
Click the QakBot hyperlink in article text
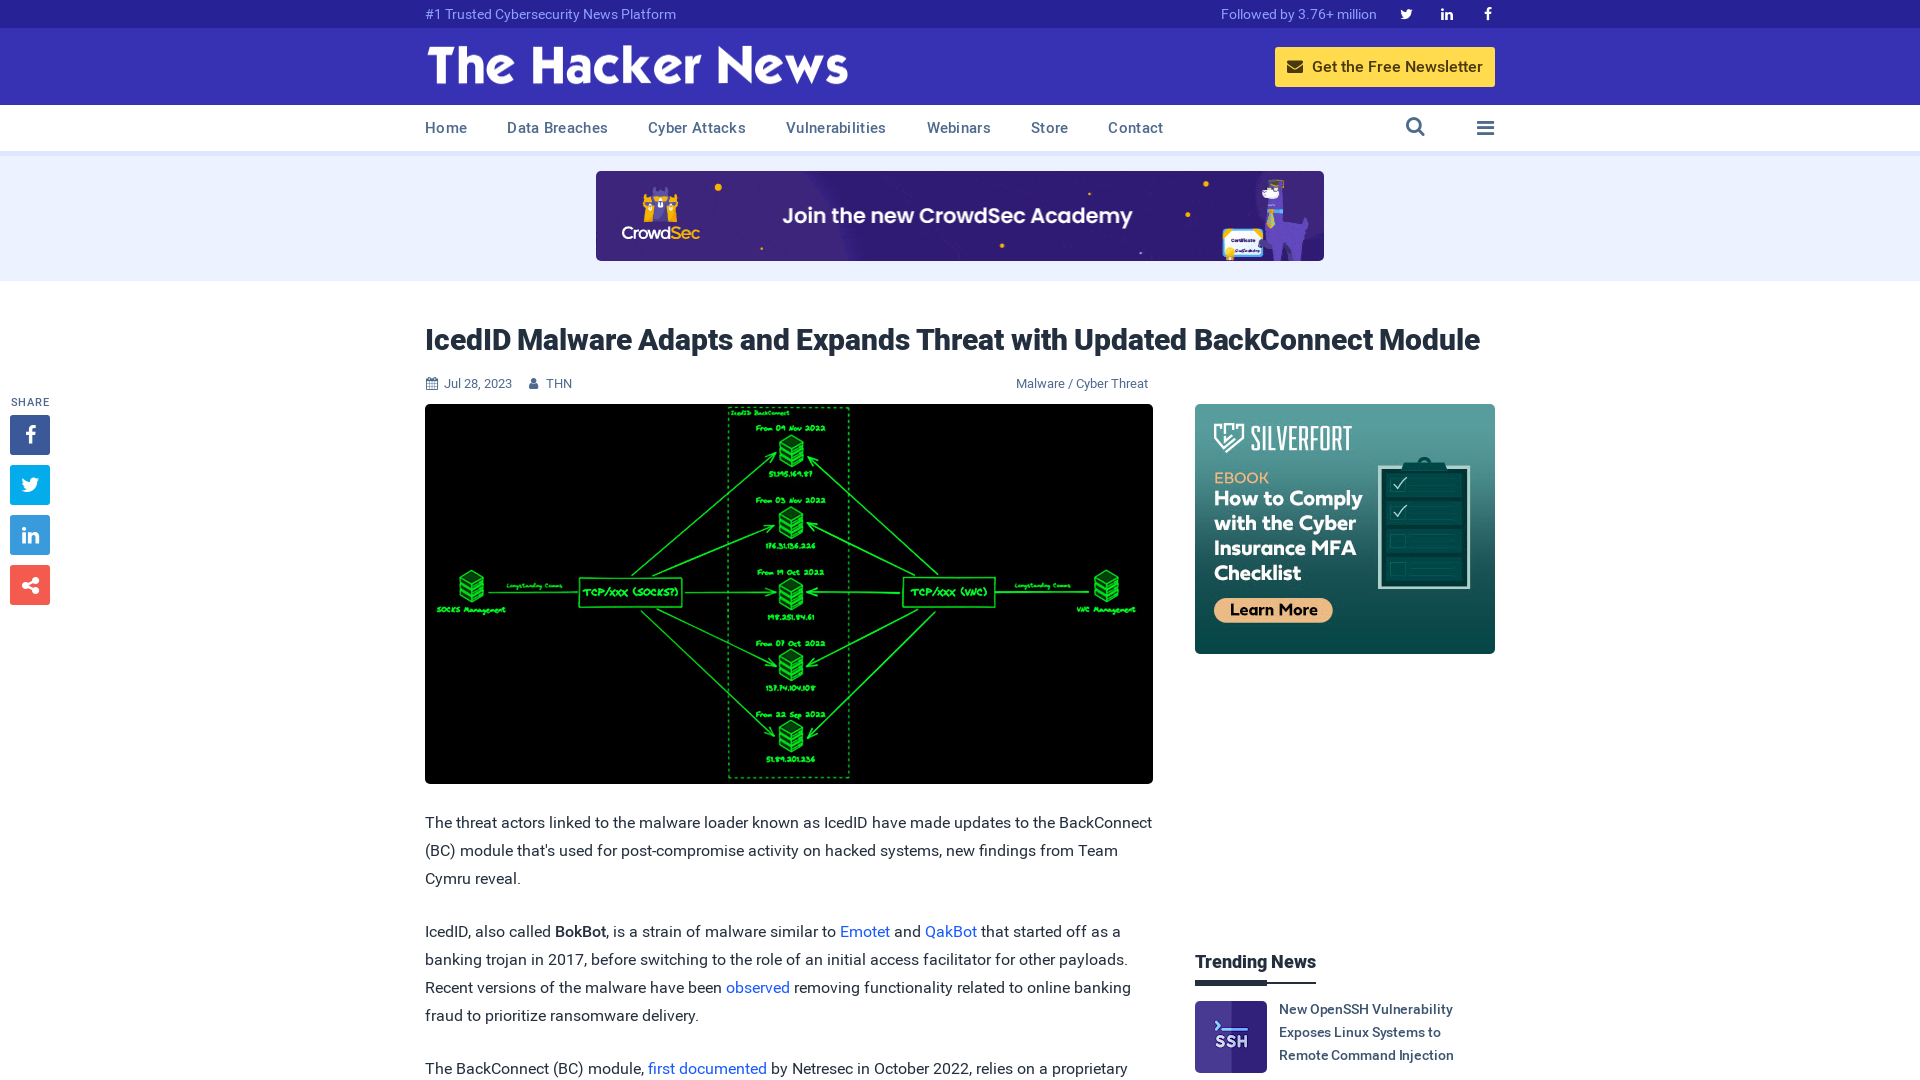951,931
